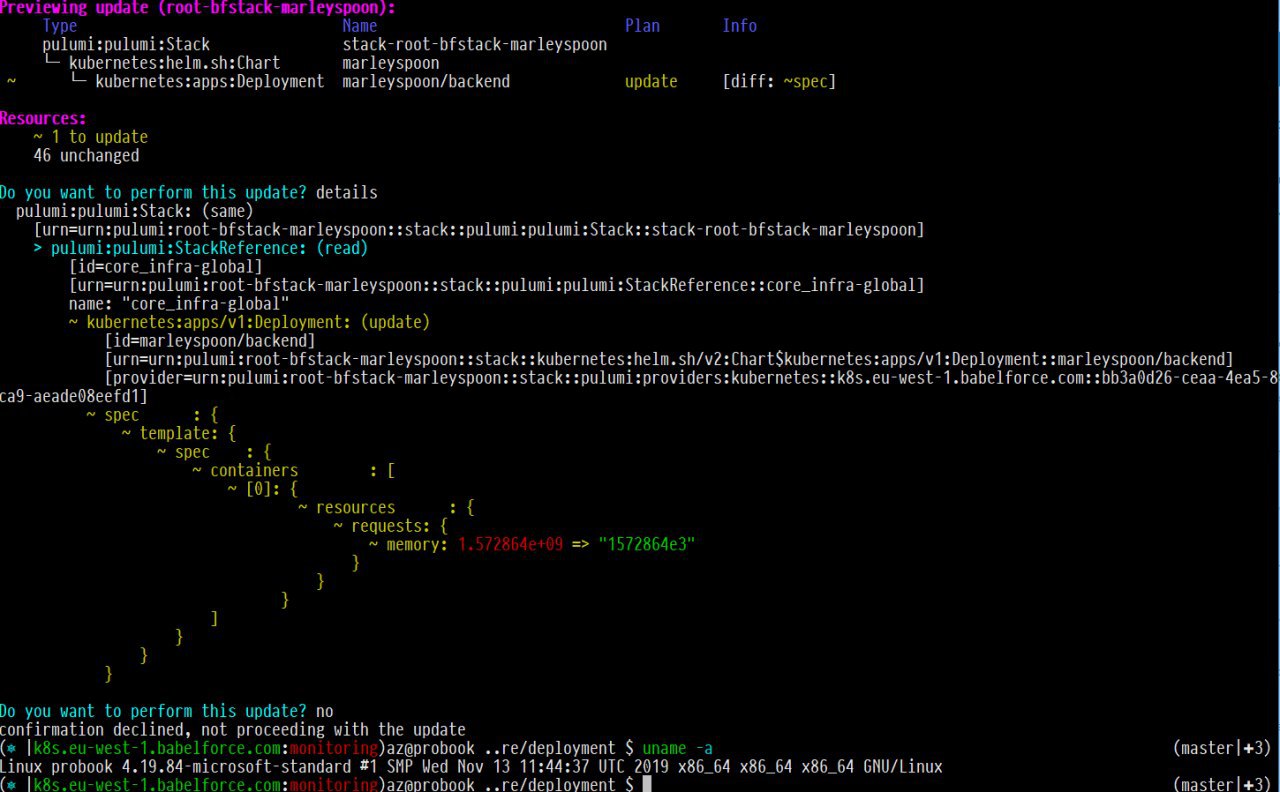Click the 'uname -a' command

click(x=678, y=748)
